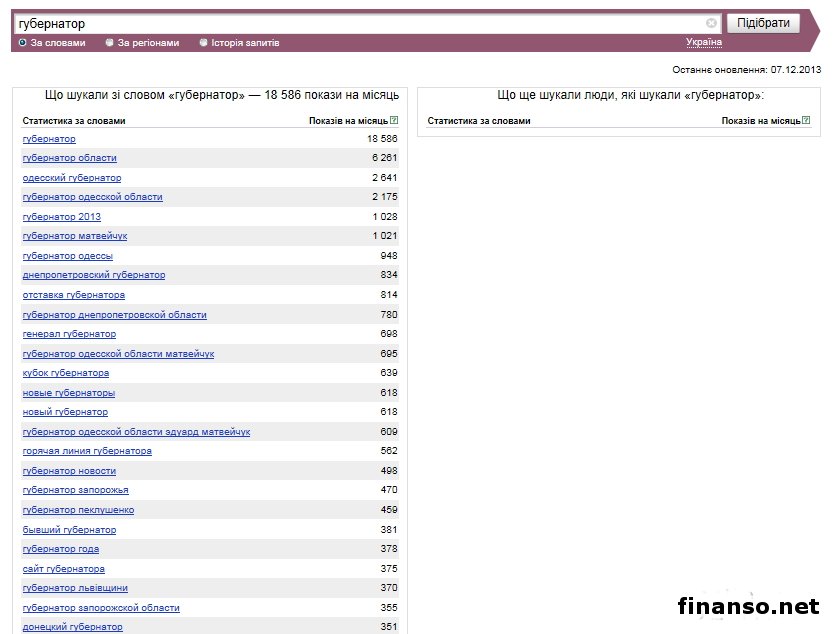The width and height of the screenshot is (834, 634).
Task: Click into the search field containing 'губернатор'
Action: click(360, 23)
